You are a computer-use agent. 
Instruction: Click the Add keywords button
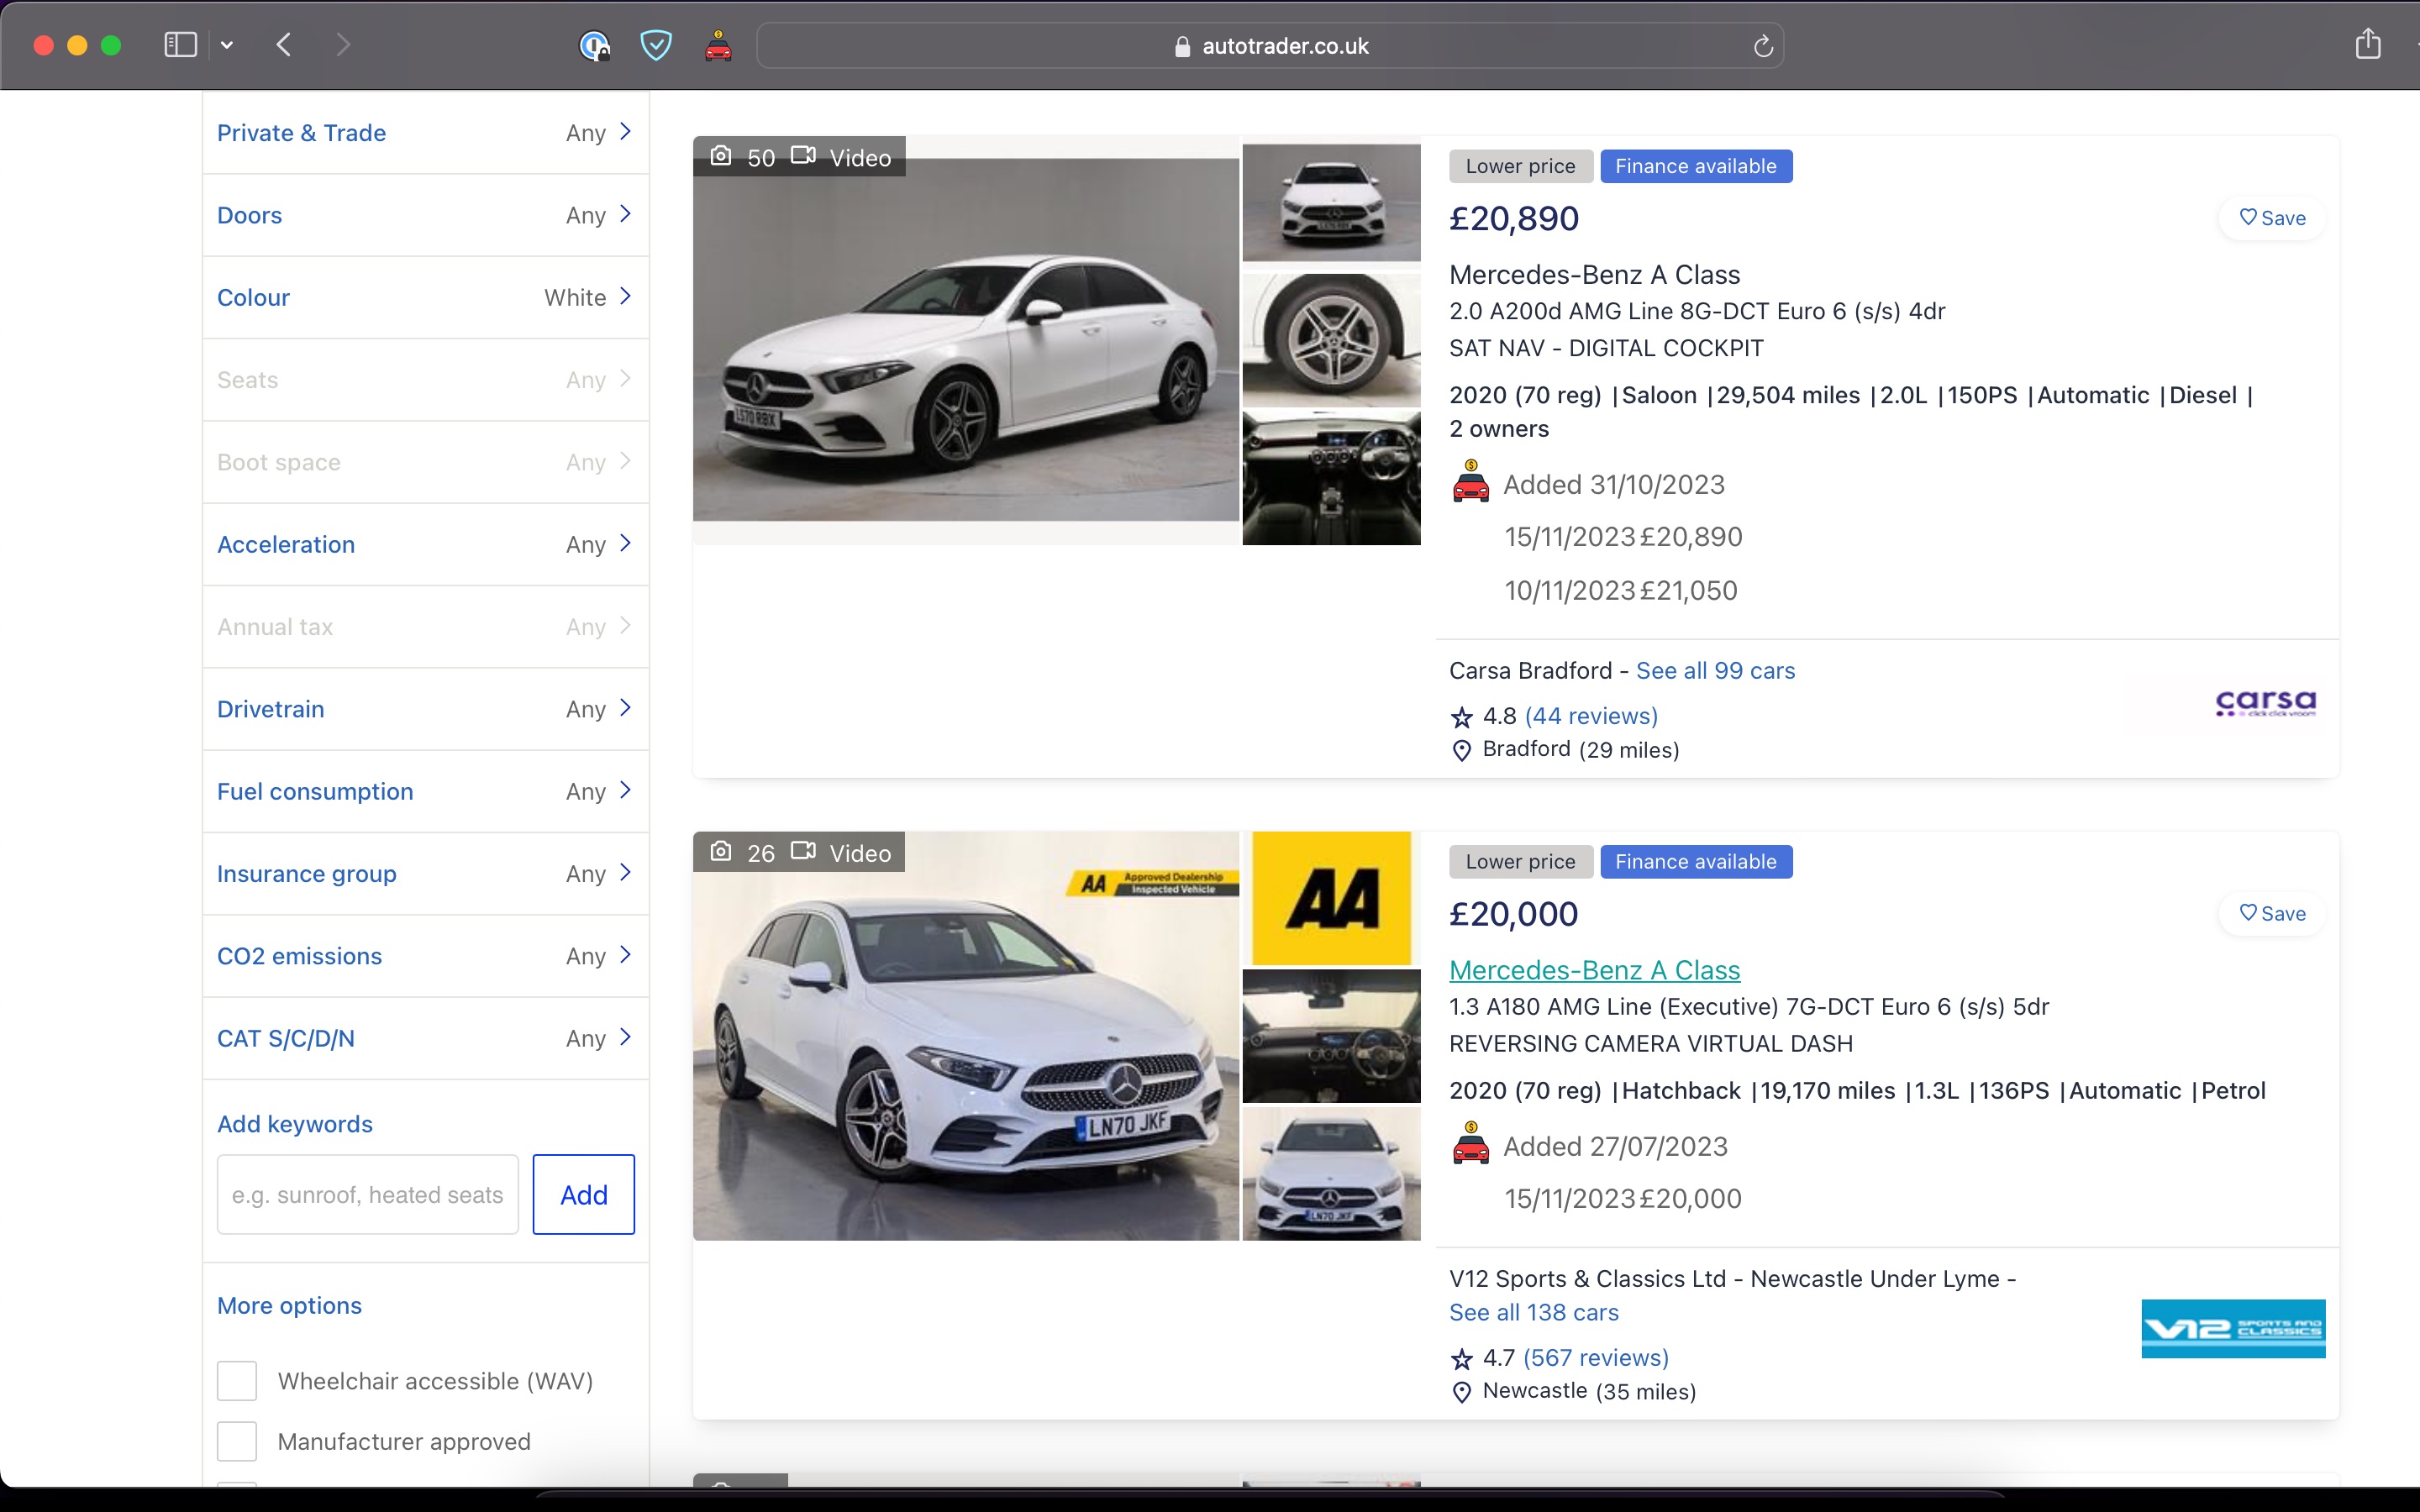tap(584, 1195)
